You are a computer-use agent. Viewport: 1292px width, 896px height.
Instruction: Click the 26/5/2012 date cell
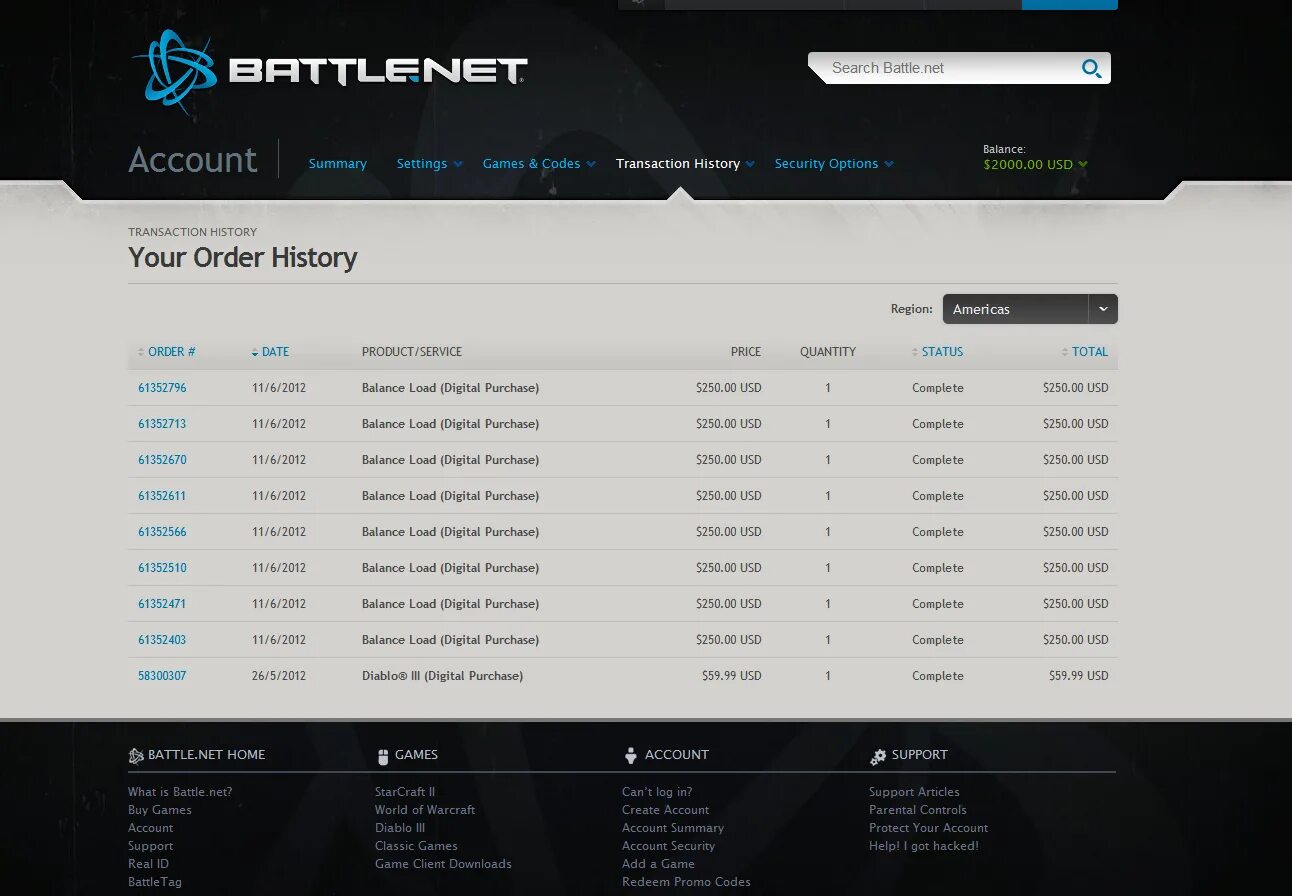279,676
